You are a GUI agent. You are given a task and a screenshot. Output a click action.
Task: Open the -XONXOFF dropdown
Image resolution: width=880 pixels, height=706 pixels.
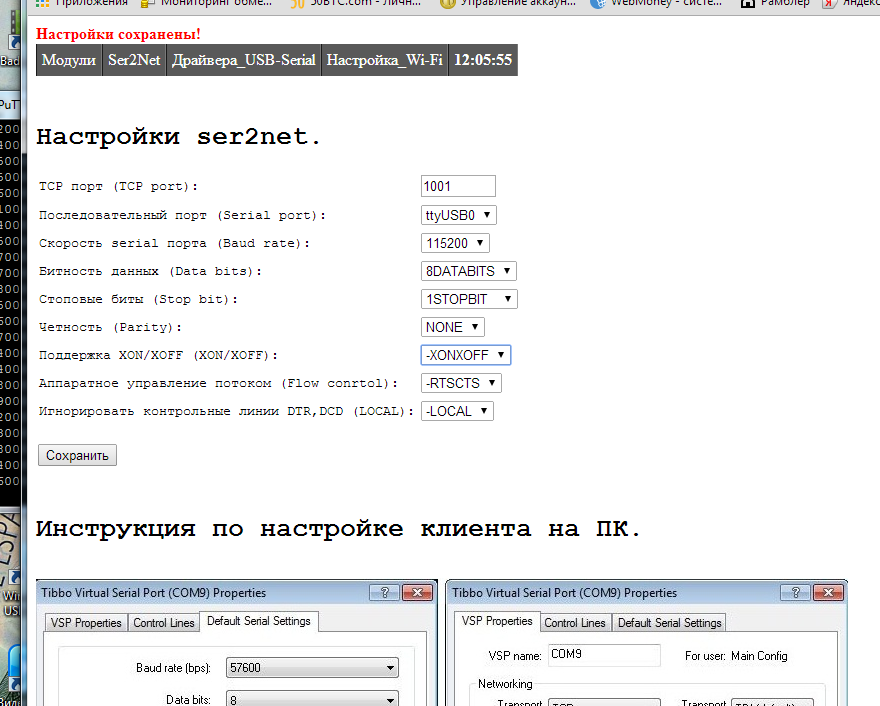click(465, 355)
